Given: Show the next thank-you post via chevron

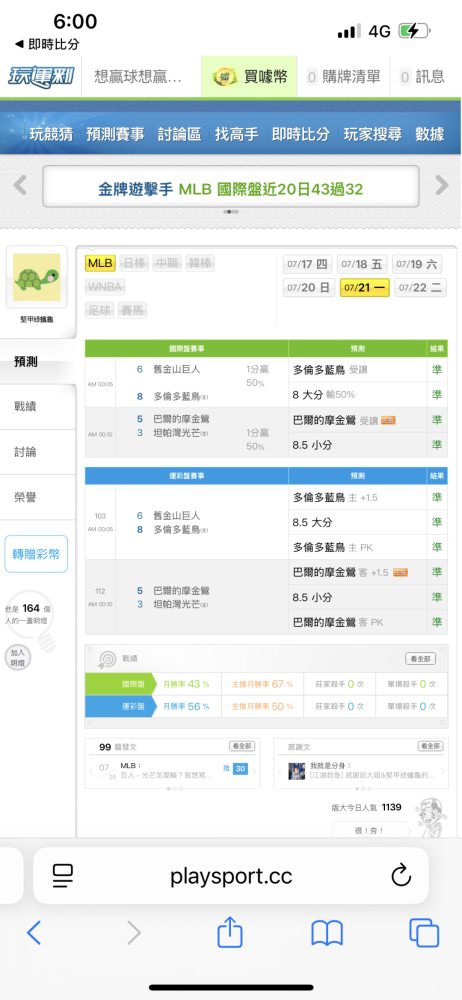Looking at the screenshot, I should point(443,771).
